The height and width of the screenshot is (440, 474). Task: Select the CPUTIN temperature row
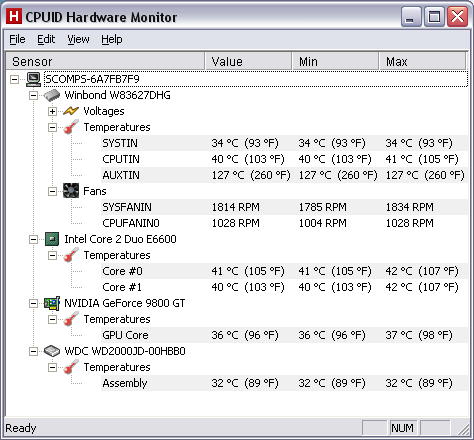pyautogui.click(x=284, y=159)
